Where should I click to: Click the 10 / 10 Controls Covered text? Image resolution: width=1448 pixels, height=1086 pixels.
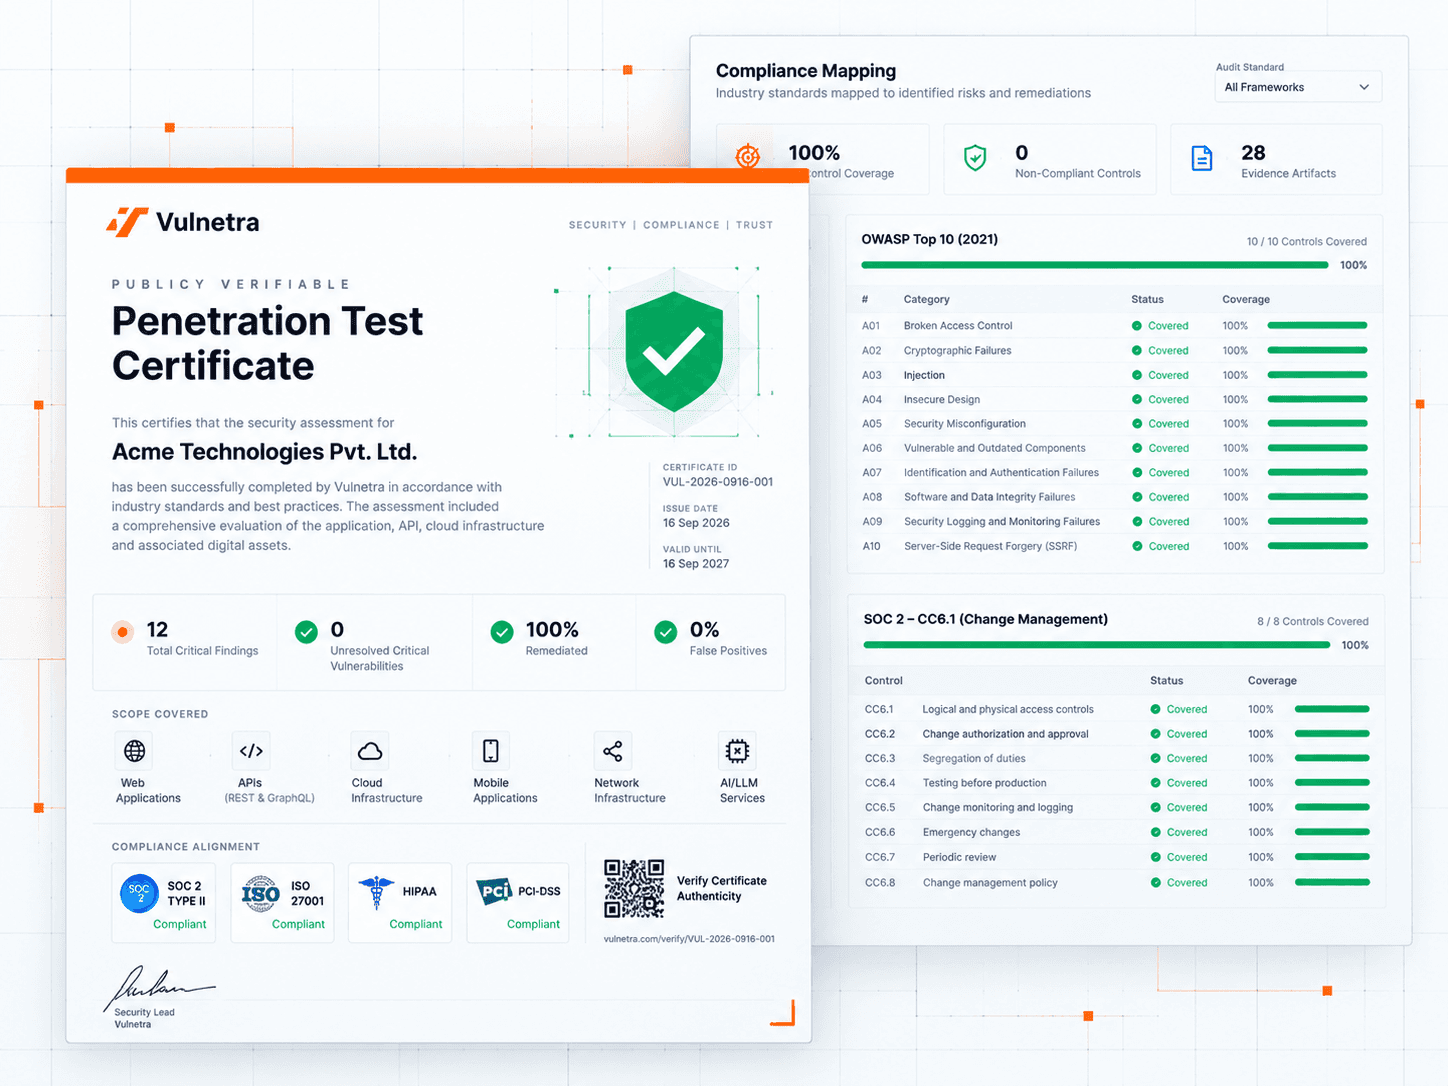point(1307,242)
